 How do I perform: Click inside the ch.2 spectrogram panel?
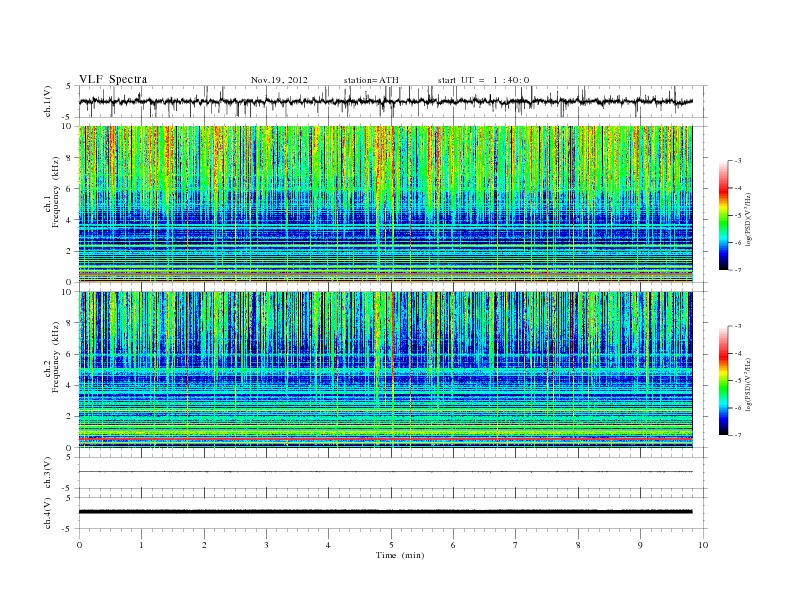pyautogui.click(x=385, y=370)
